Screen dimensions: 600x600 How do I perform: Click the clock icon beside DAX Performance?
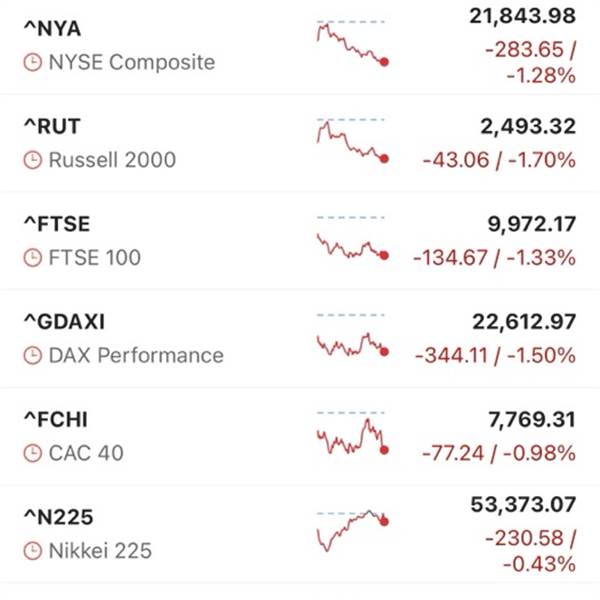pos(33,355)
